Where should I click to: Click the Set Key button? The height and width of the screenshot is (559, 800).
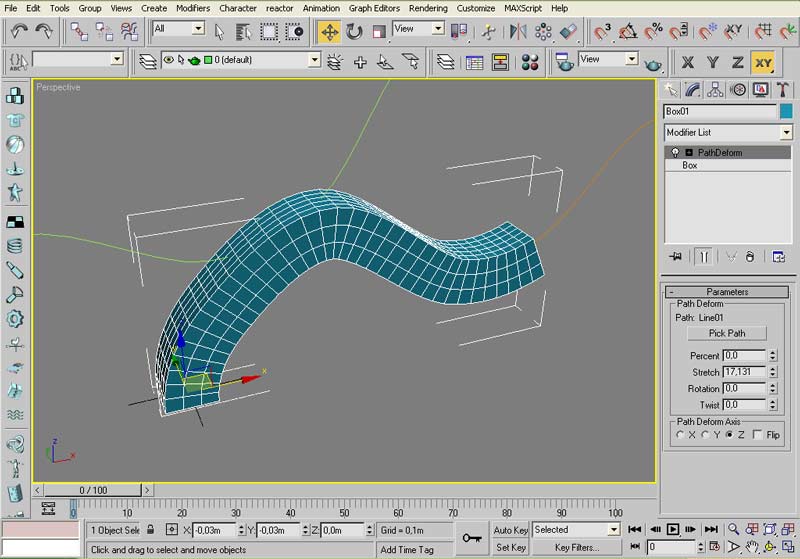[510, 547]
